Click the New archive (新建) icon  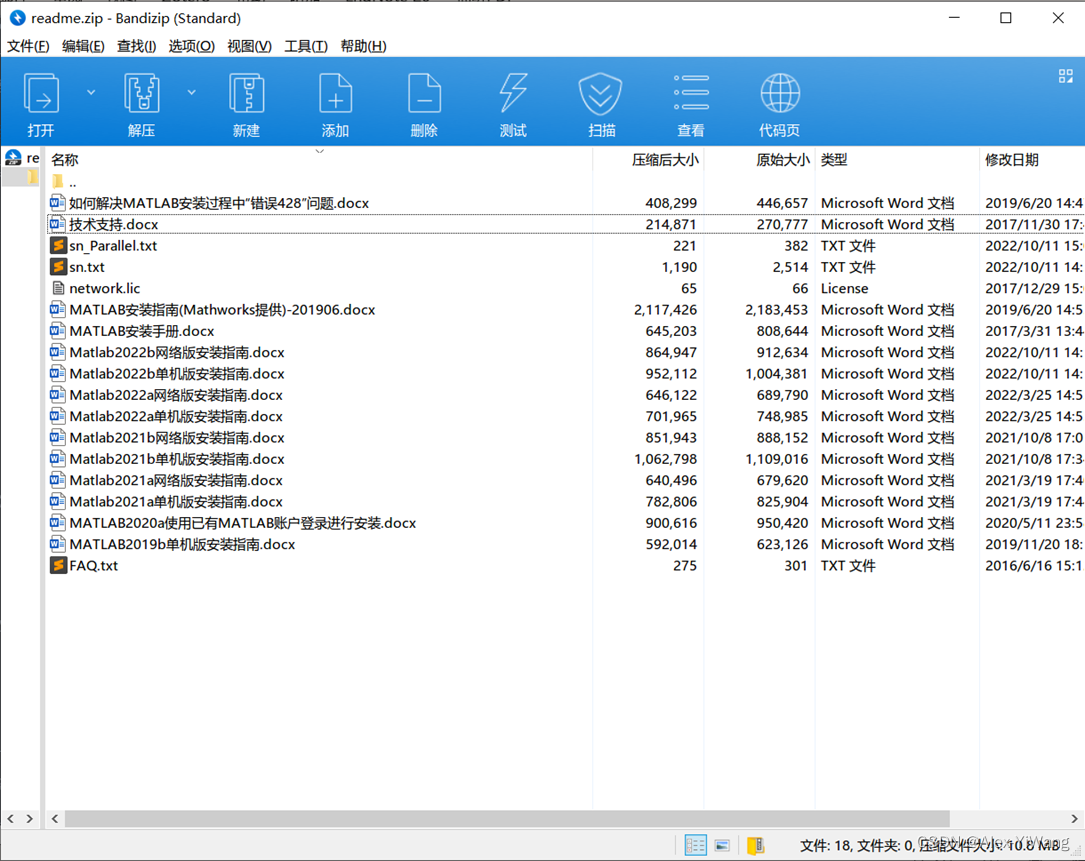pyautogui.click(x=246, y=93)
